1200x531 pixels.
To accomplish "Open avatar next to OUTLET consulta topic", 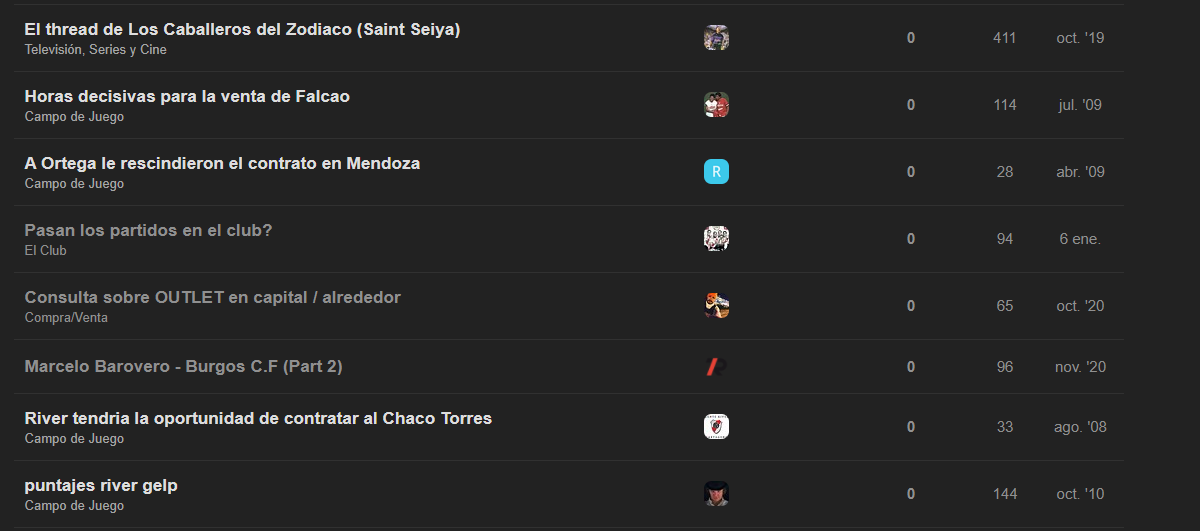I will pyautogui.click(x=716, y=306).
